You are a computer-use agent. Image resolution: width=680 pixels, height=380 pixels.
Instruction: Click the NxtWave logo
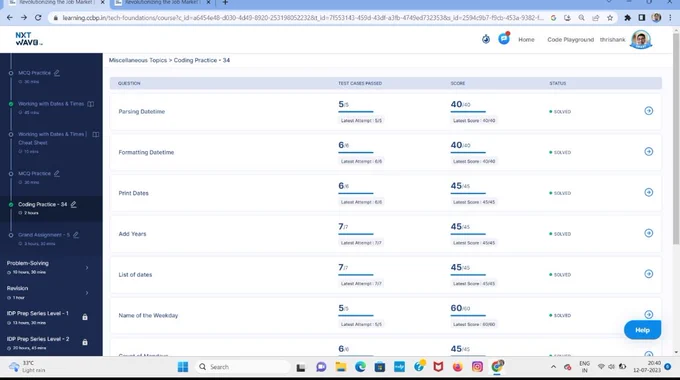click(29, 39)
